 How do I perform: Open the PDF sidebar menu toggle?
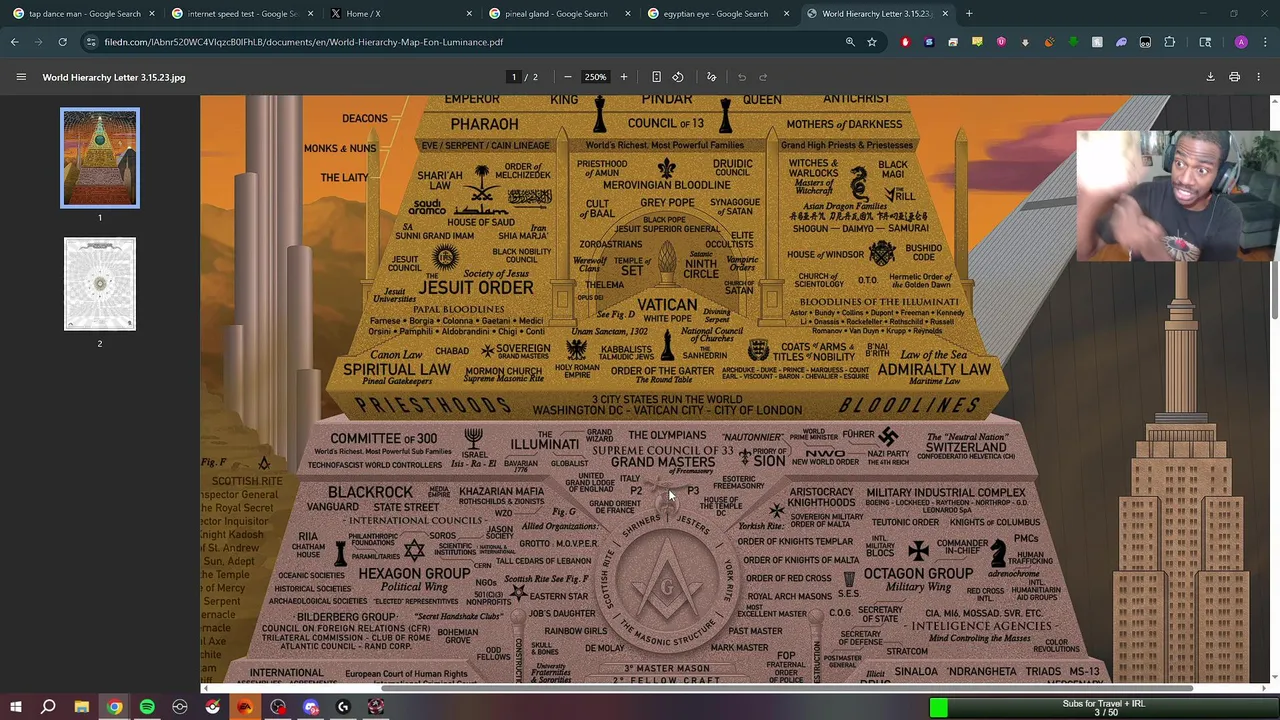21,77
